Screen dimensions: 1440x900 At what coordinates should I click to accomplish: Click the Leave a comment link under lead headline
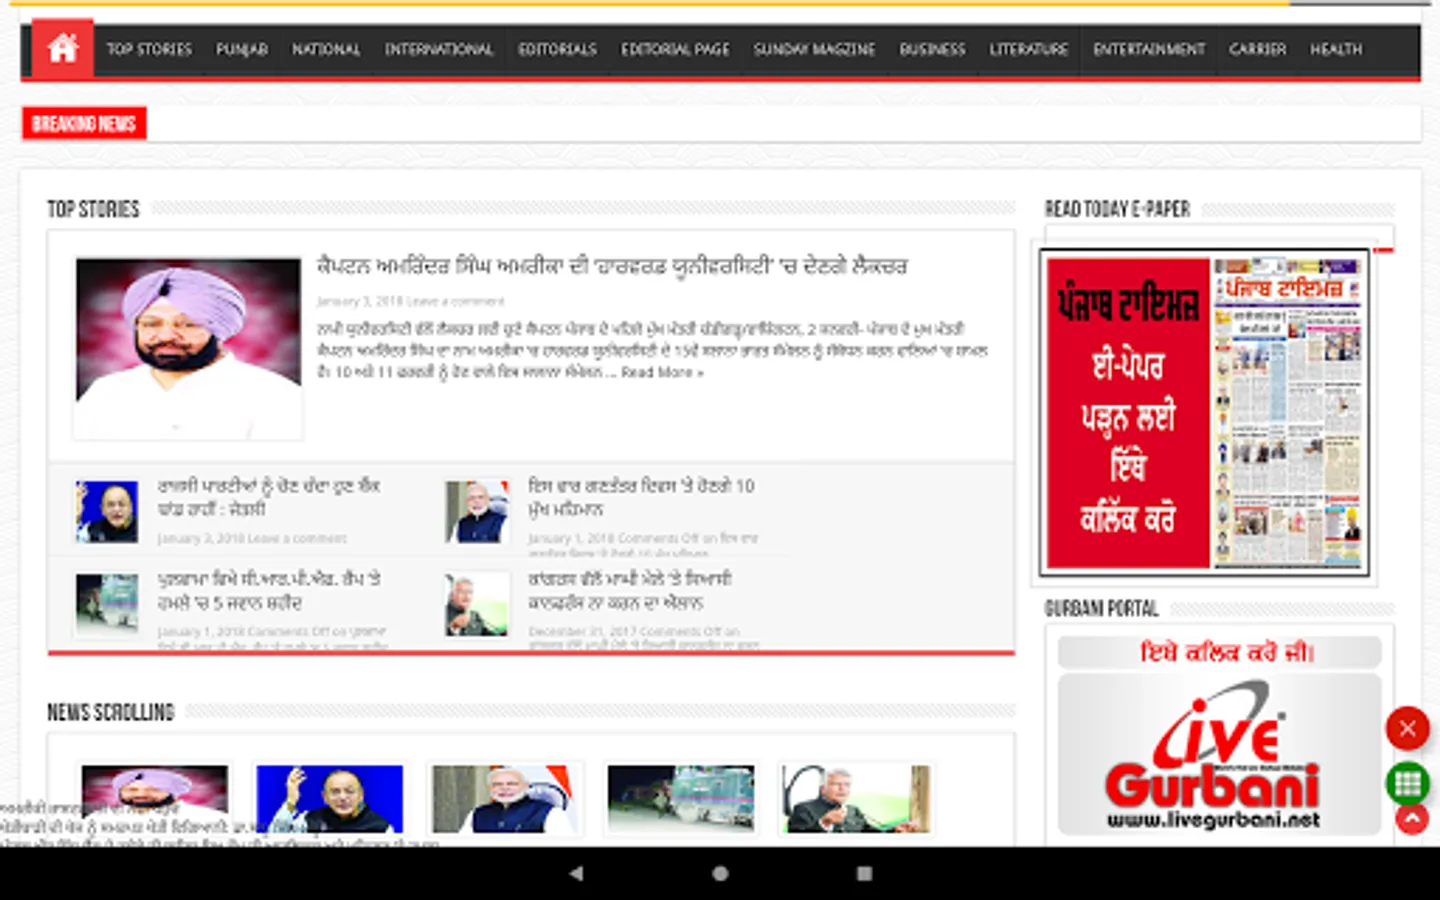(x=455, y=301)
